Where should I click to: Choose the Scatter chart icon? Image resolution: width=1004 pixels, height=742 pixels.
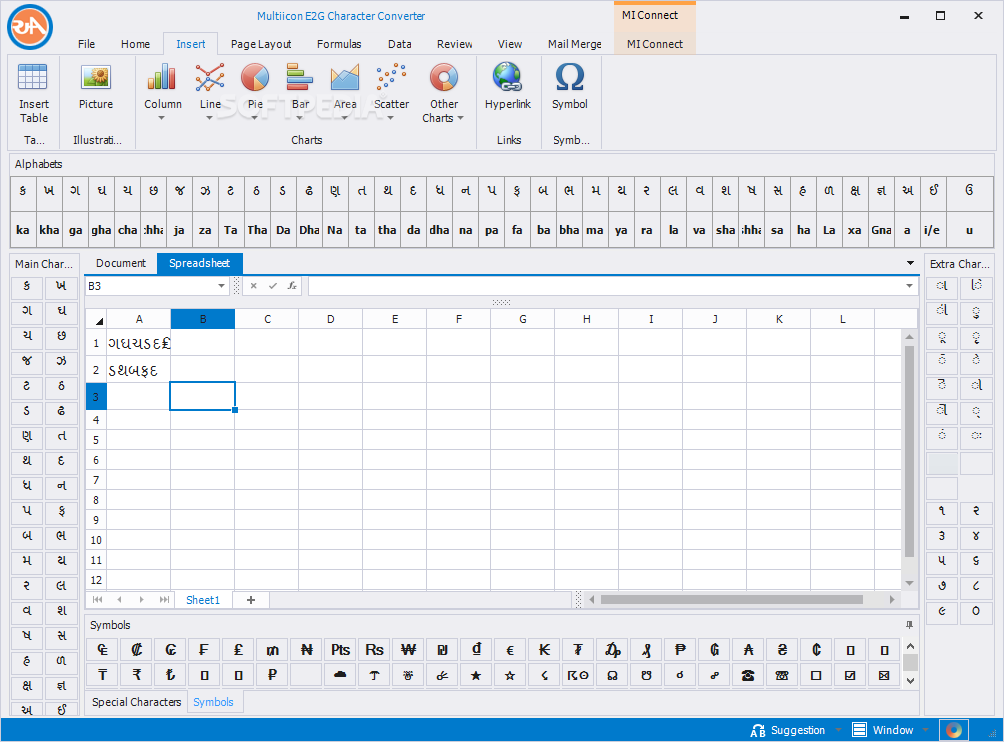pyautogui.click(x=391, y=78)
